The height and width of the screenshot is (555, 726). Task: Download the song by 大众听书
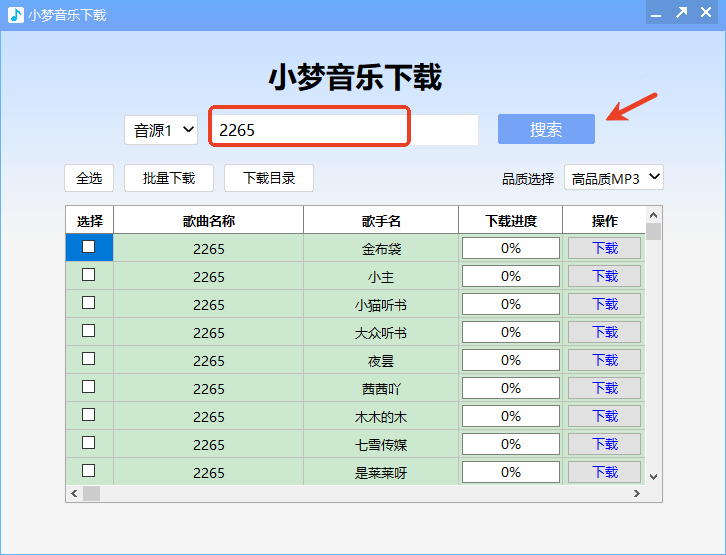click(604, 332)
